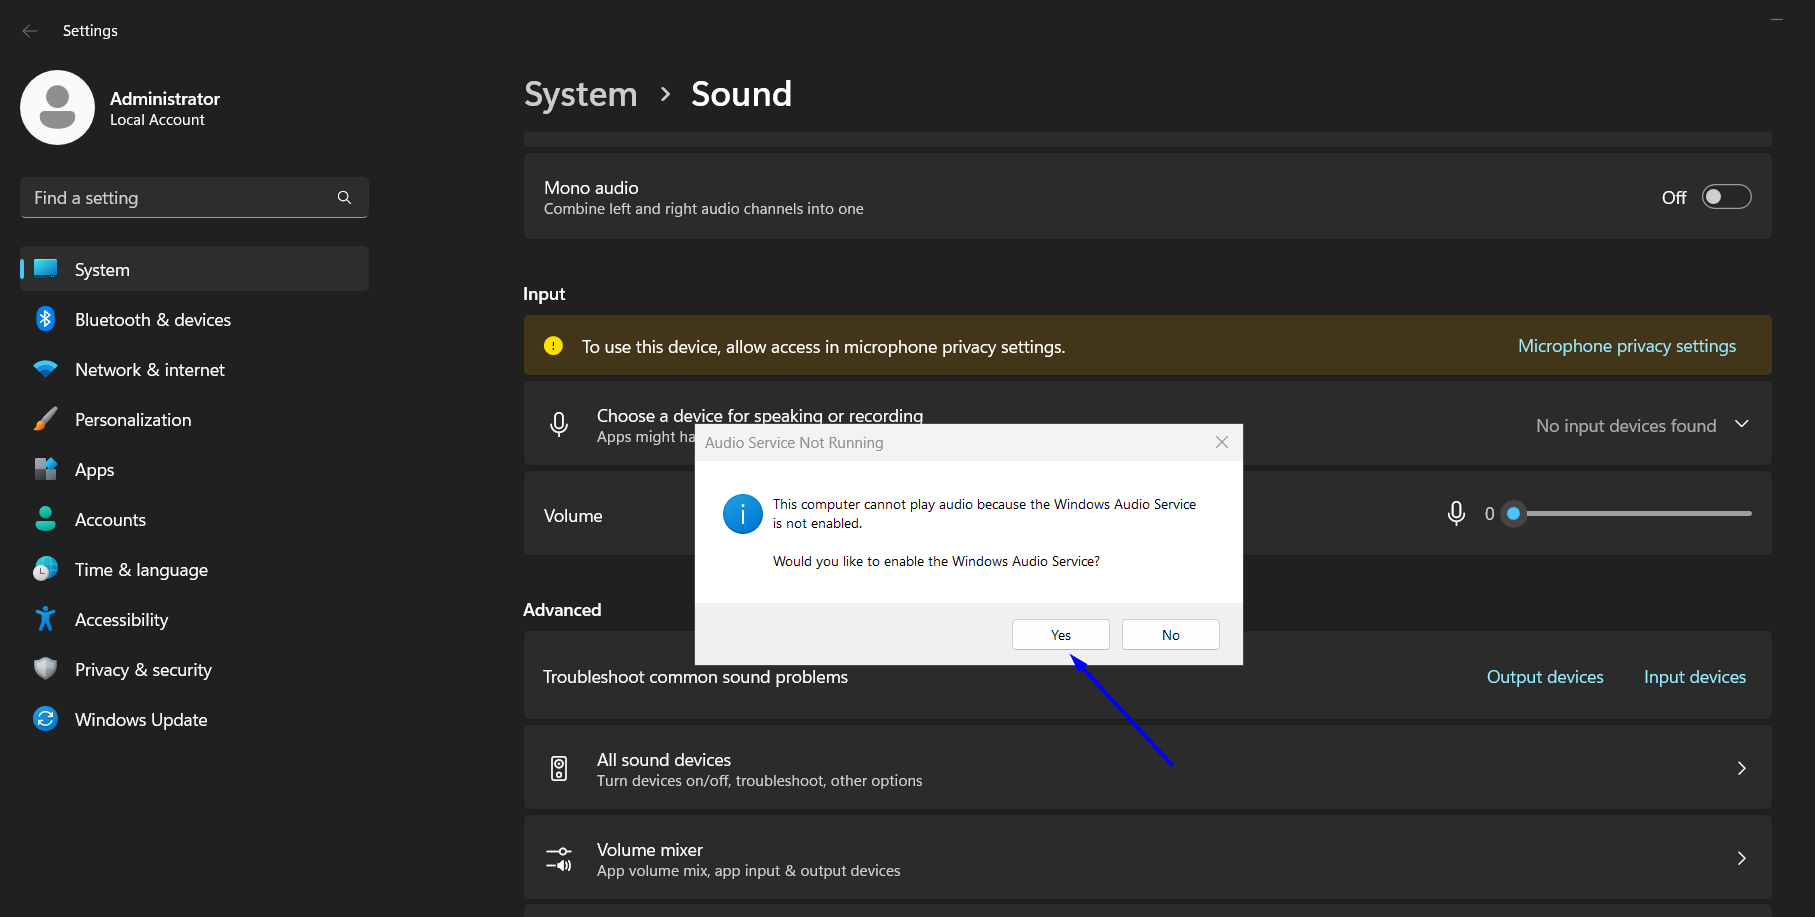Viewport: 1815px width, 917px height.
Task: Click the input volume slider track
Action: click(1638, 514)
